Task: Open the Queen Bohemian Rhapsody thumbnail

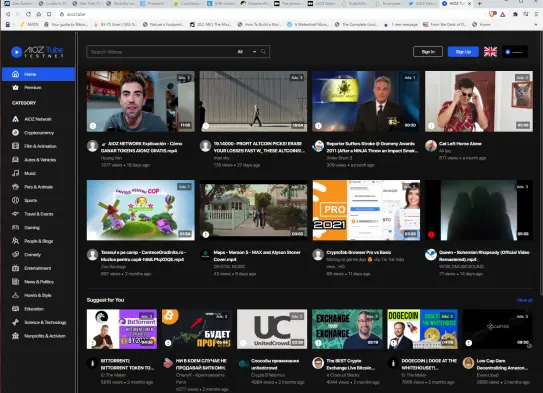Action: click(x=479, y=210)
